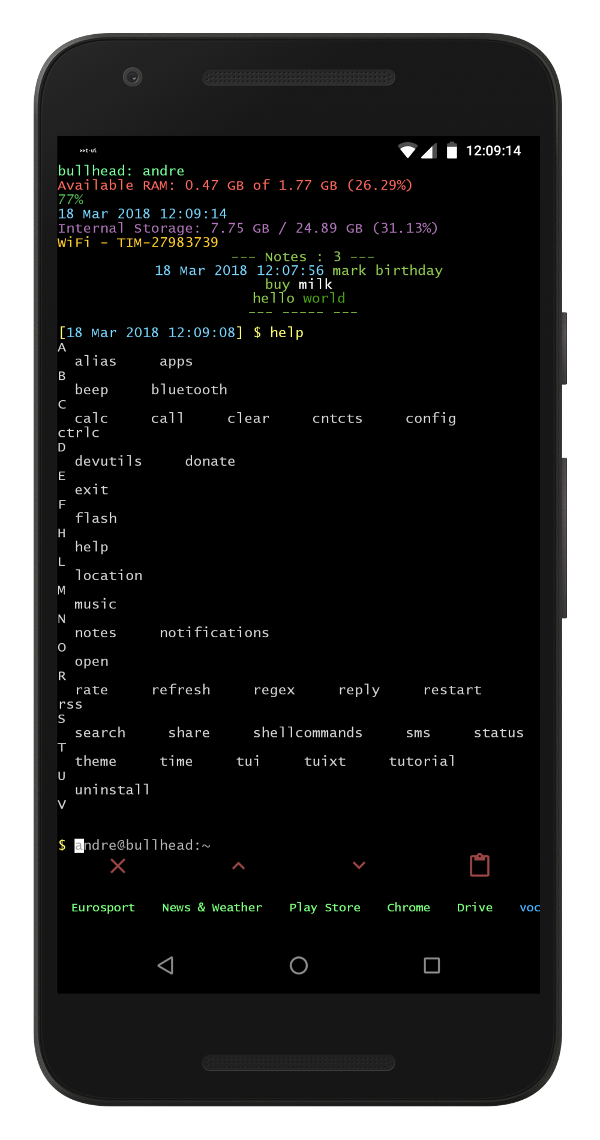Tap the red X clear-input icon
The width and height of the screenshot is (600, 1140).
[118, 865]
